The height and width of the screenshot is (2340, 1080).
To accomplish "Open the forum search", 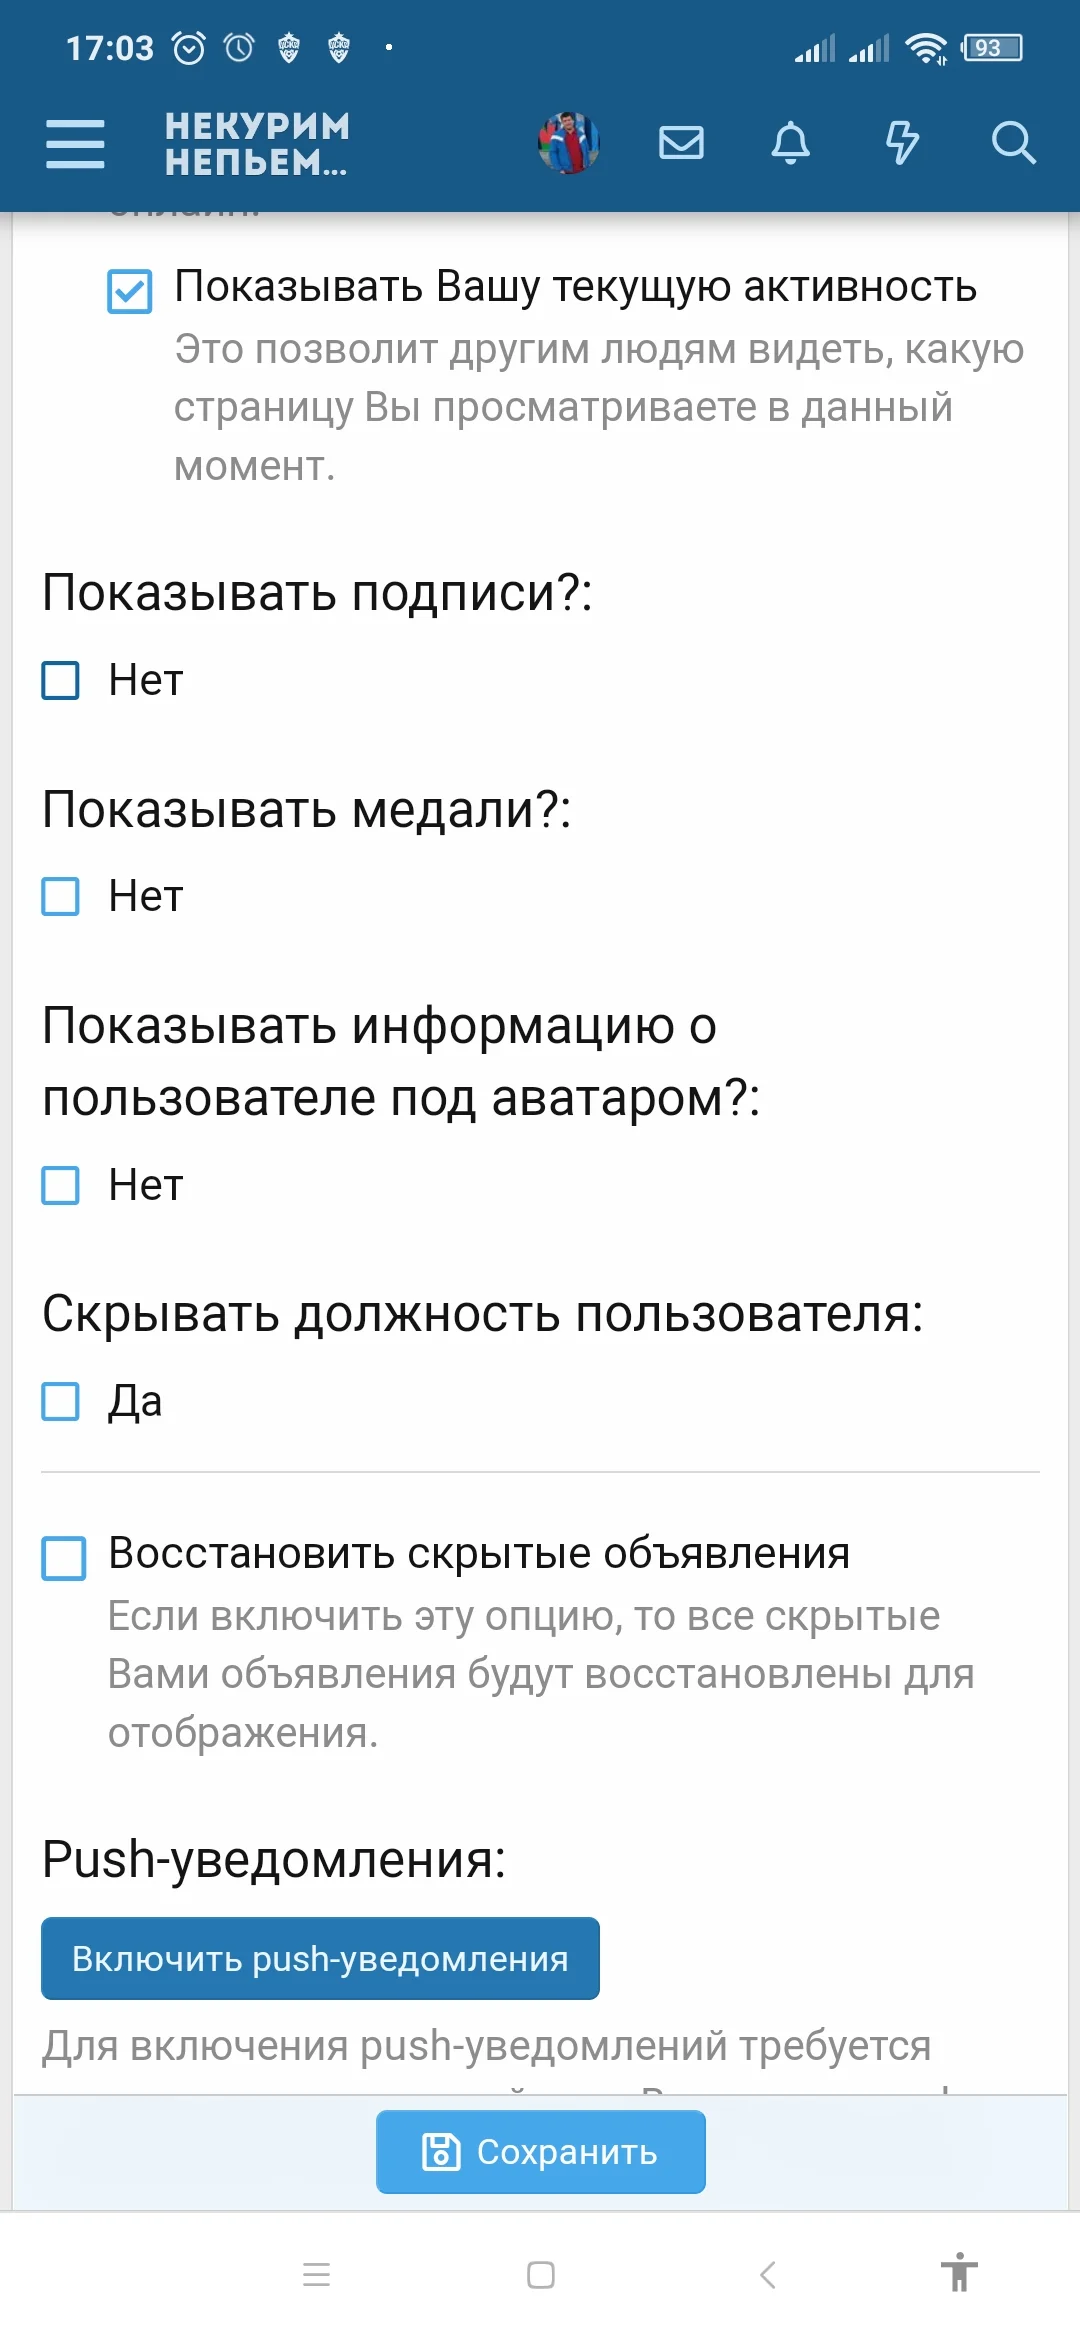I will point(1014,143).
